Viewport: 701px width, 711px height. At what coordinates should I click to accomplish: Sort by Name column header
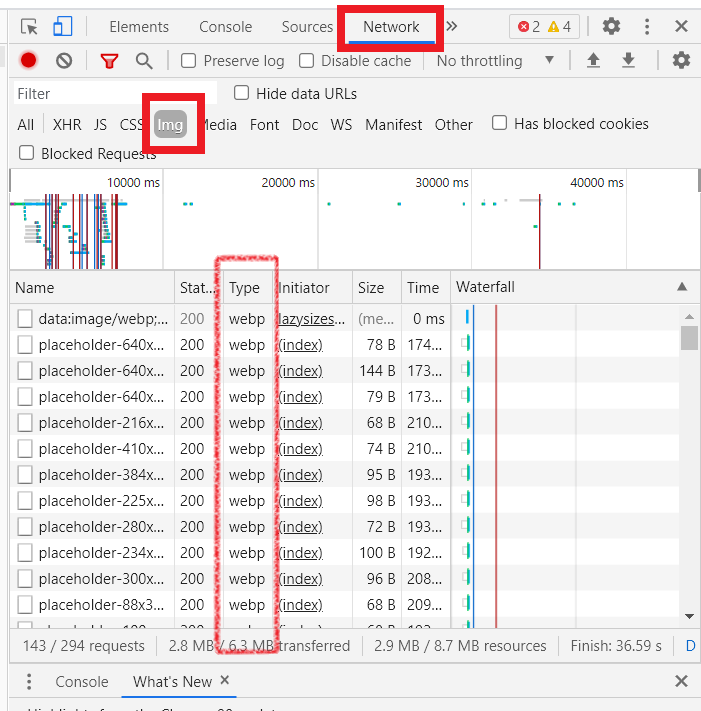tap(92, 287)
